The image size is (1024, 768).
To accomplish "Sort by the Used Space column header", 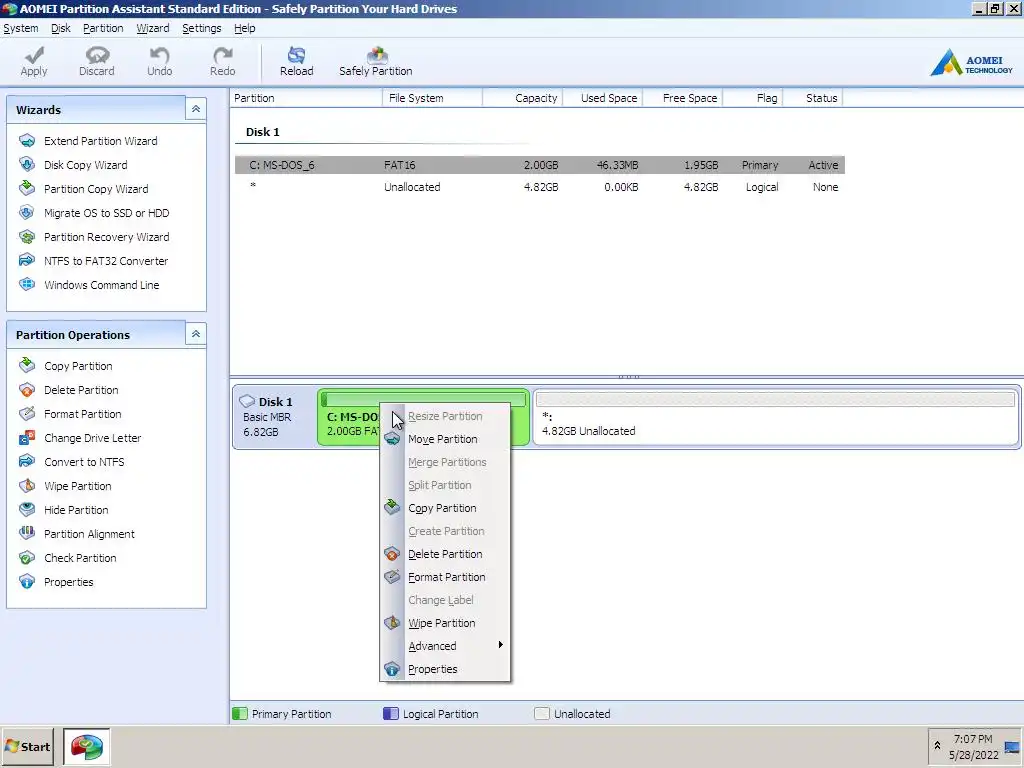I will 602,98.
